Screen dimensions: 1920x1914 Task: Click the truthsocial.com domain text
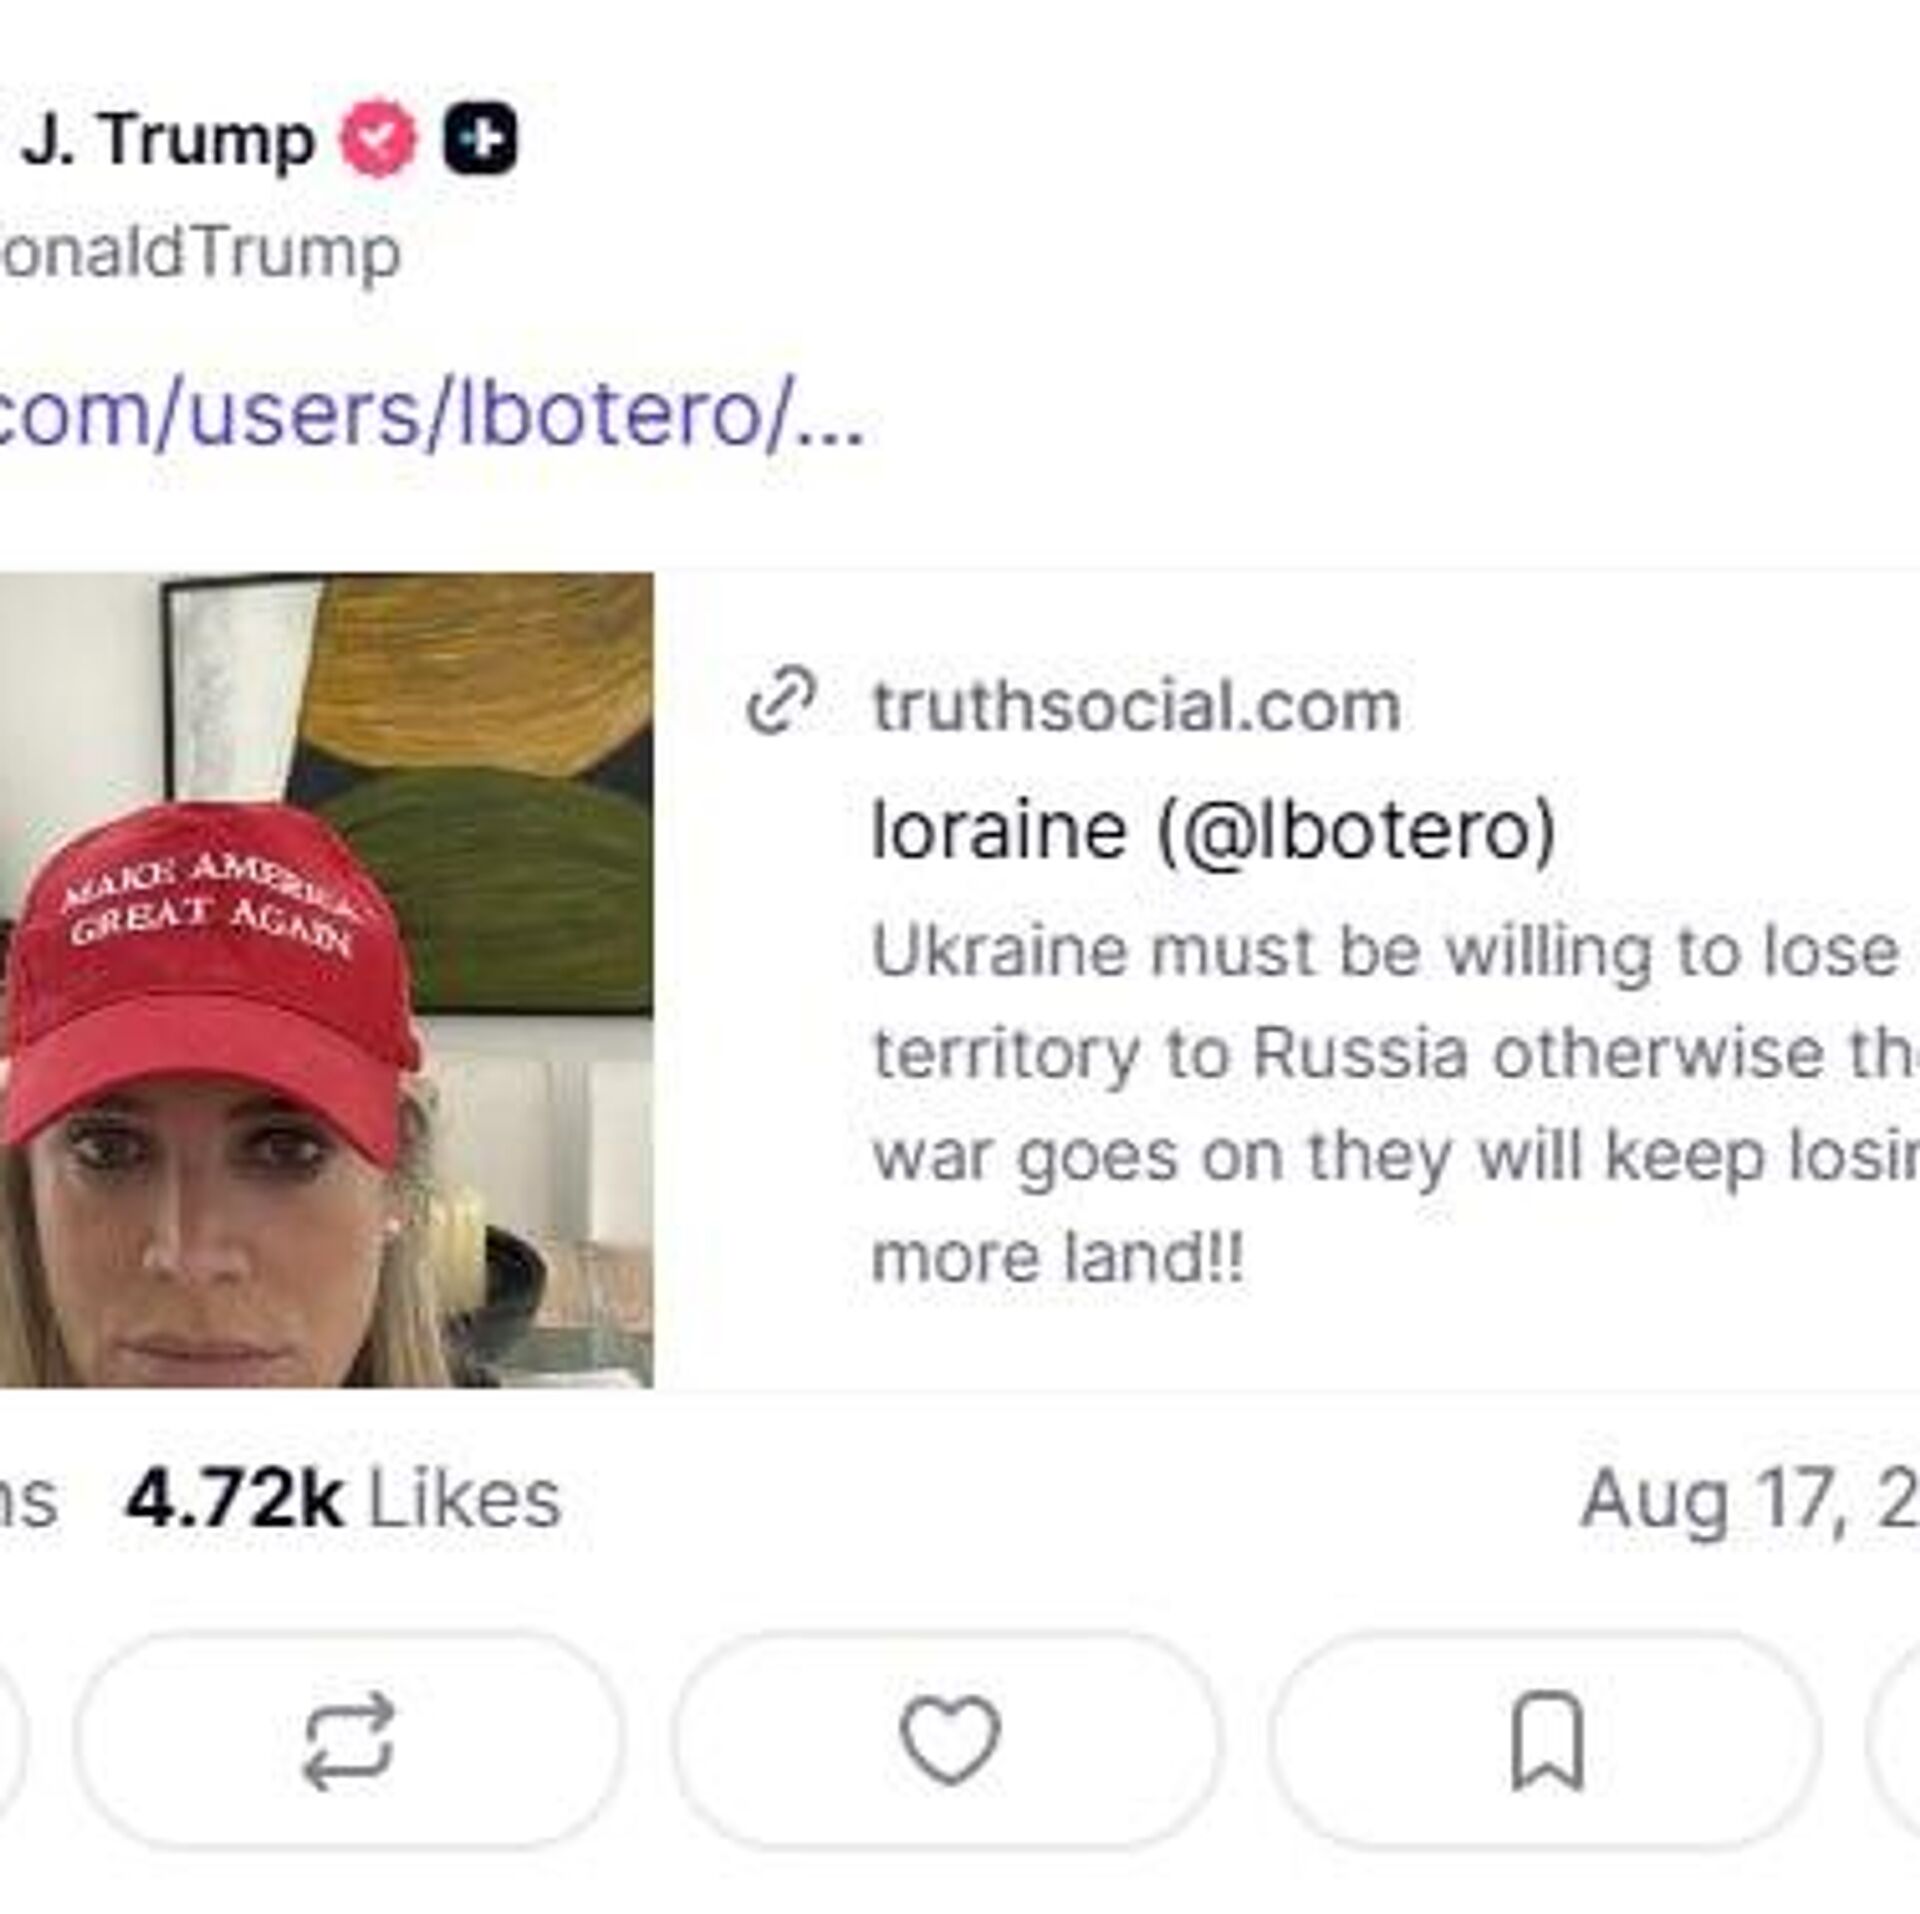[x=1136, y=707]
